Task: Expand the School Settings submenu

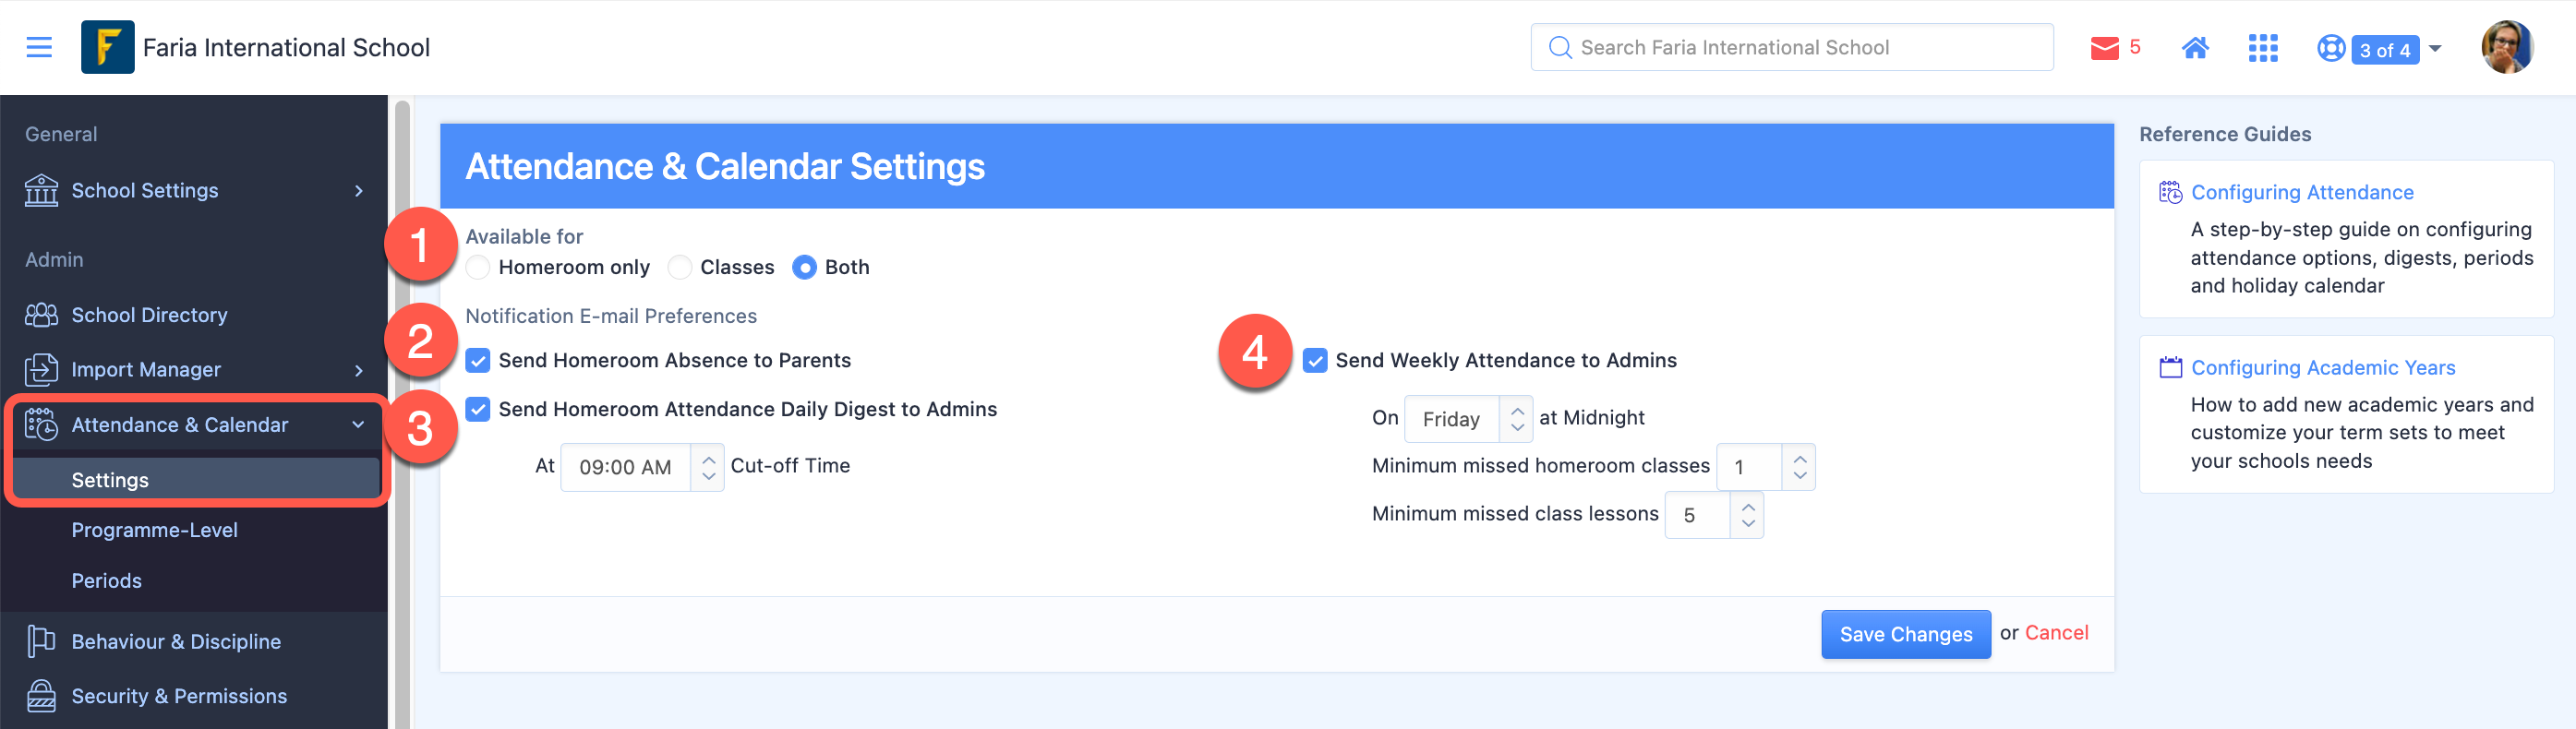Action: [359, 190]
